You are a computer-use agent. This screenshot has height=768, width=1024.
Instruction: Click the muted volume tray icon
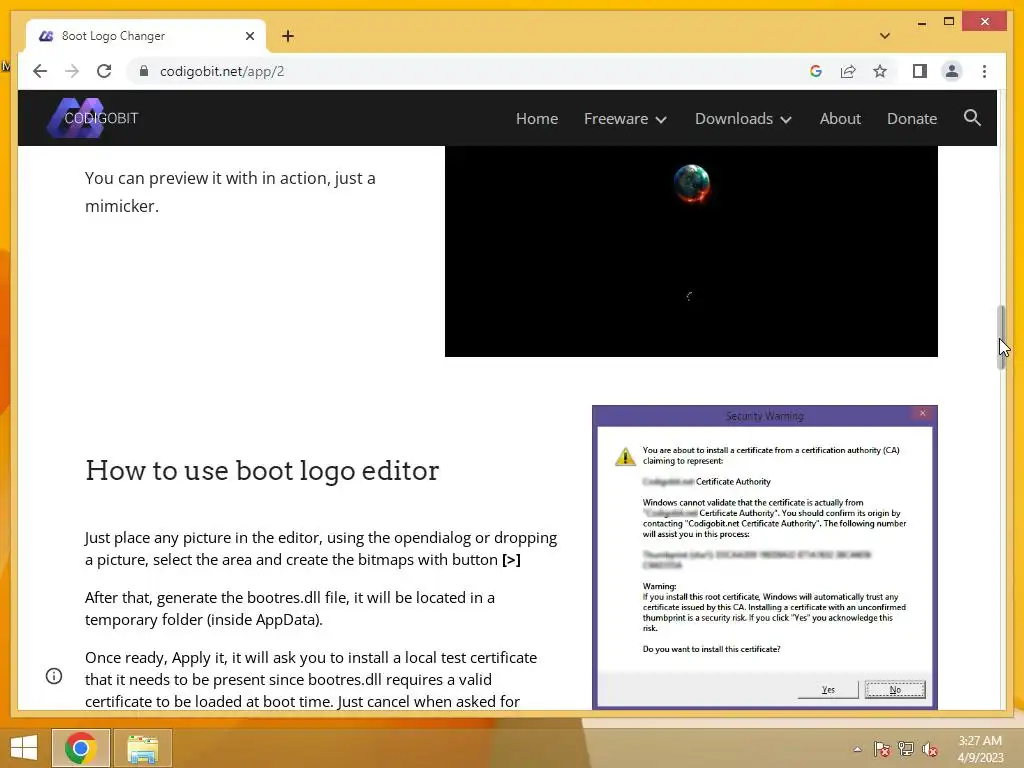tap(930, 749)
